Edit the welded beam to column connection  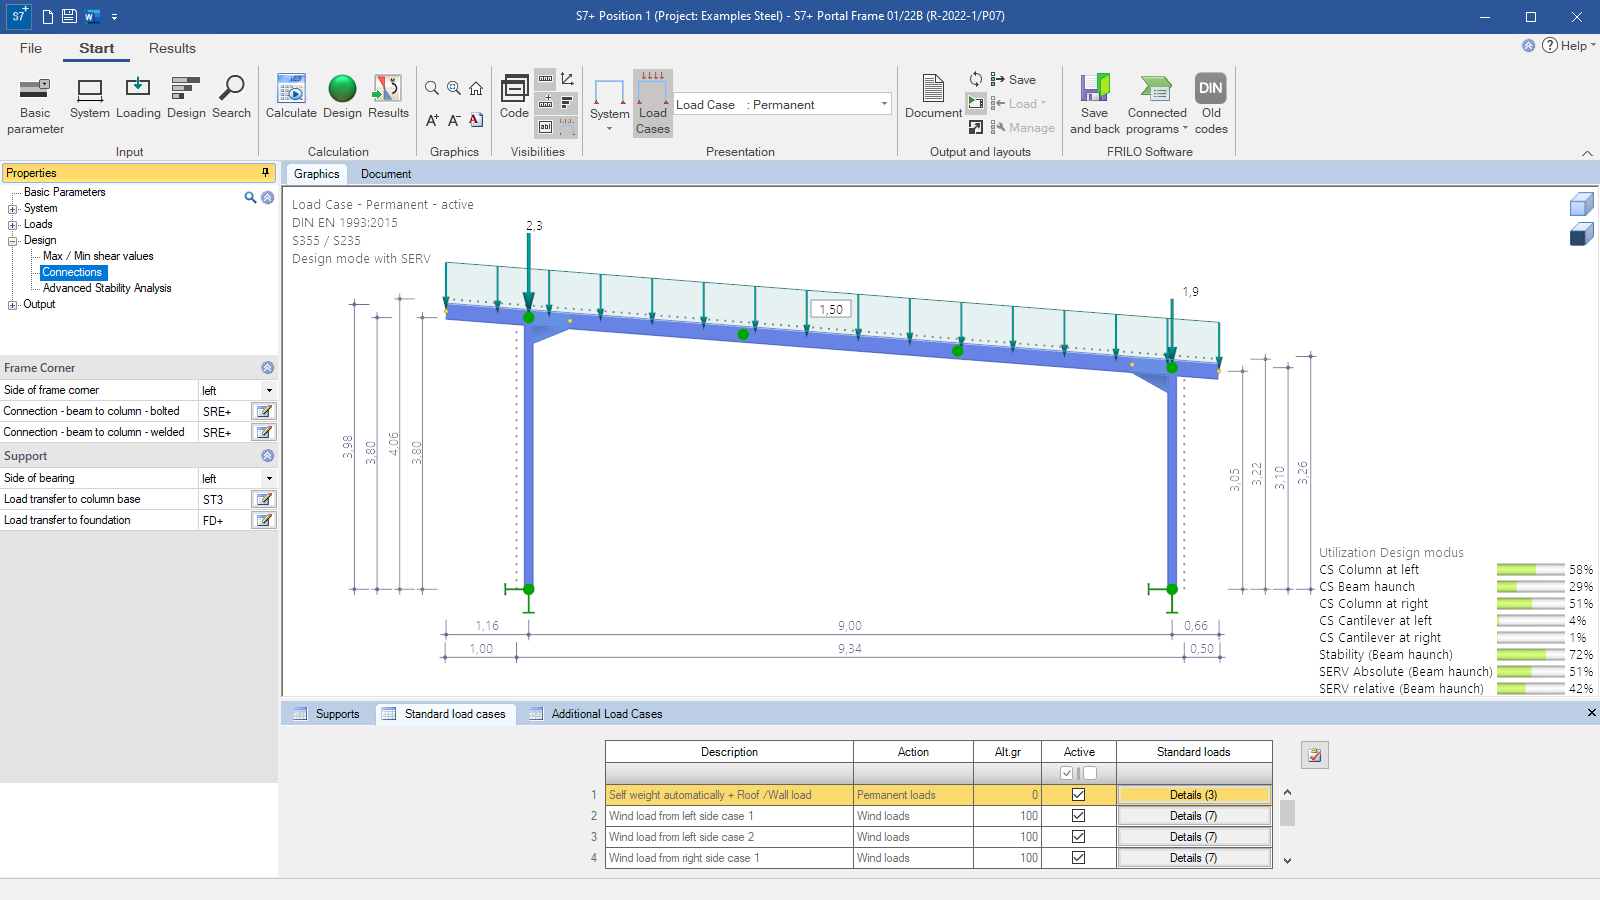[x=264, y=432]
